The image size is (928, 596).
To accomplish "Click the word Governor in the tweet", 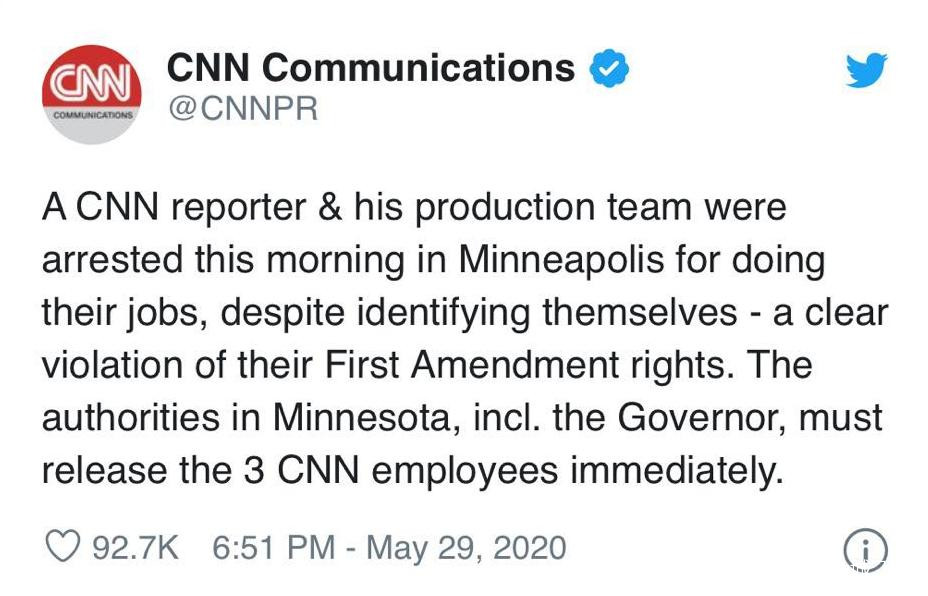I will (x=695, y=416).
